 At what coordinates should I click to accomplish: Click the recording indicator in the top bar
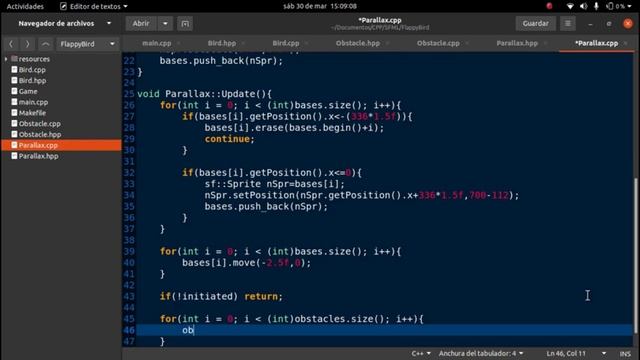click(x=549, y=6)
